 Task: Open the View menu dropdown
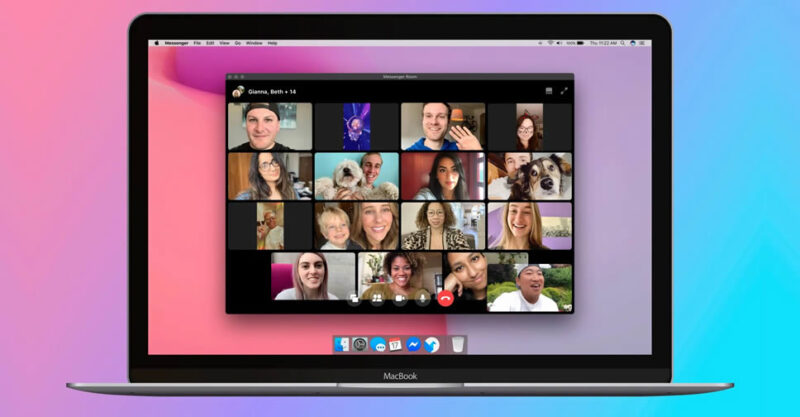click(x=224, y=43)
